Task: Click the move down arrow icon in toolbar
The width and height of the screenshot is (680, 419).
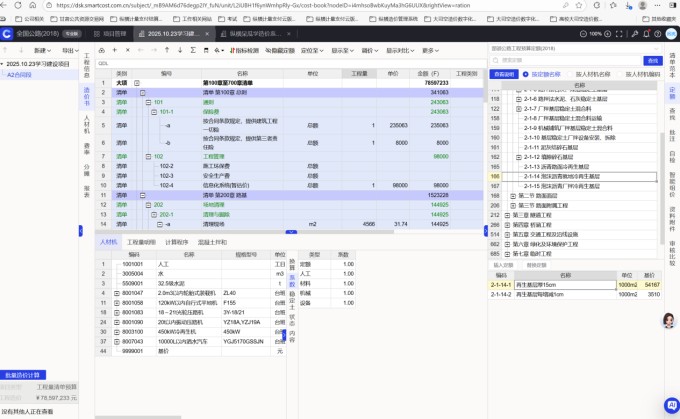Action: click(180, 50)
